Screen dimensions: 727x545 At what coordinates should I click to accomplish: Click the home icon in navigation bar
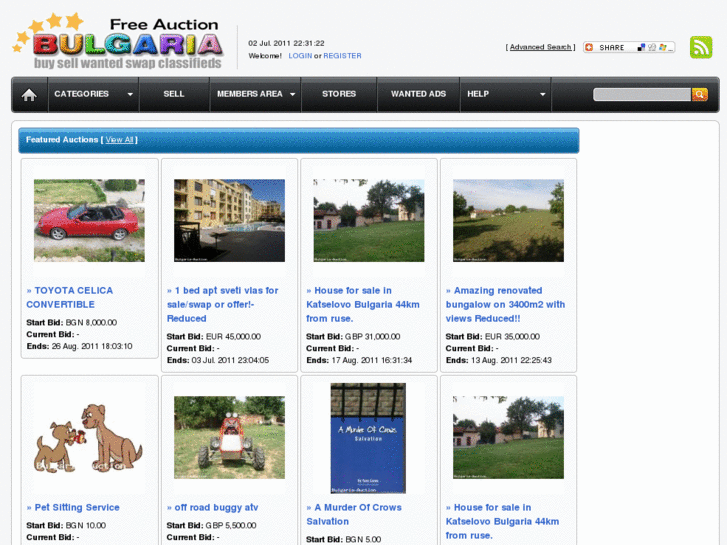point(29,95)
